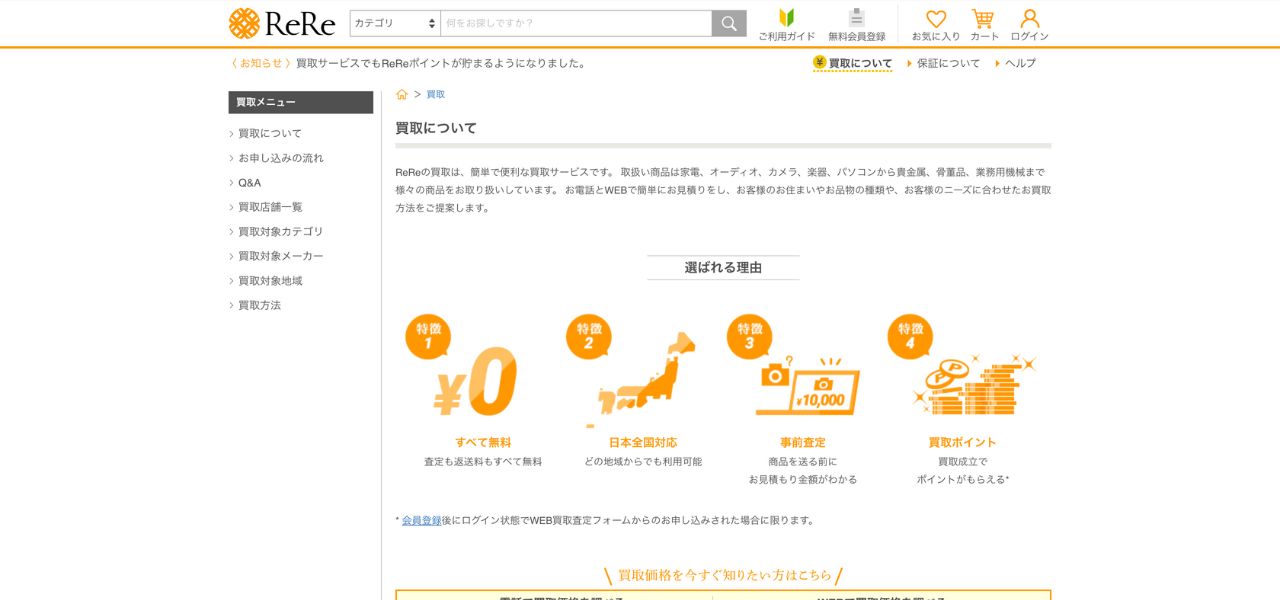Open the カテゴリ dropdown
Viewport: 1280px width, 600px height.
tap(395, 23)
